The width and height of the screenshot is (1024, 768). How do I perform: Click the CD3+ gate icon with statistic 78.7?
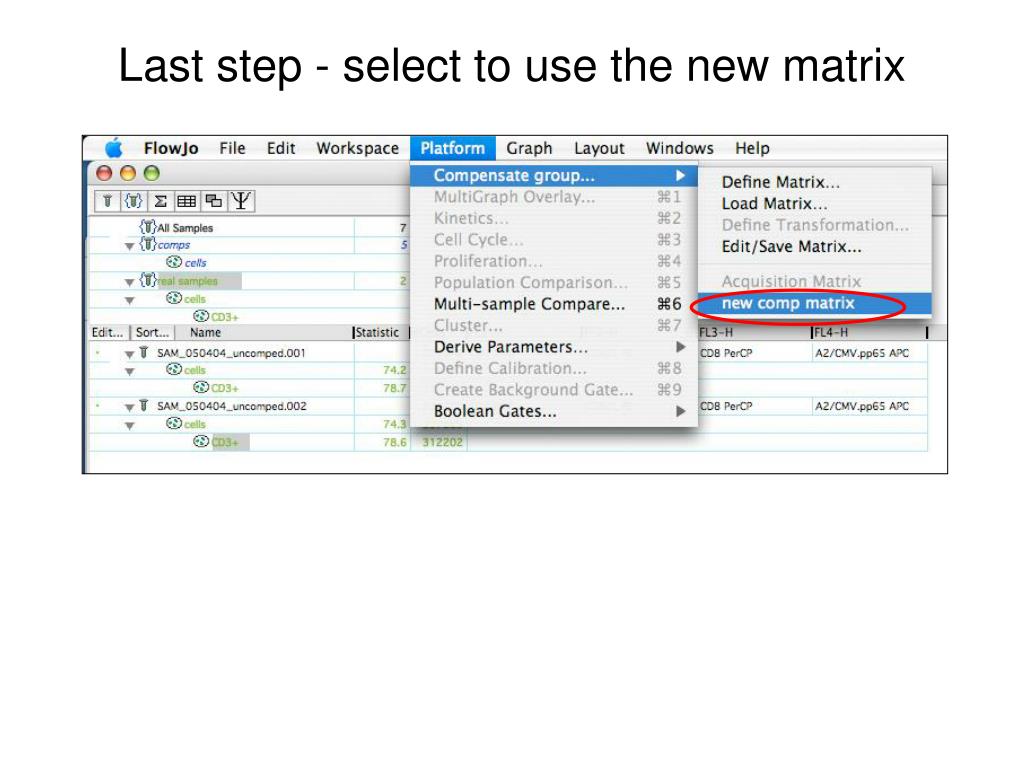pos(201,387)
